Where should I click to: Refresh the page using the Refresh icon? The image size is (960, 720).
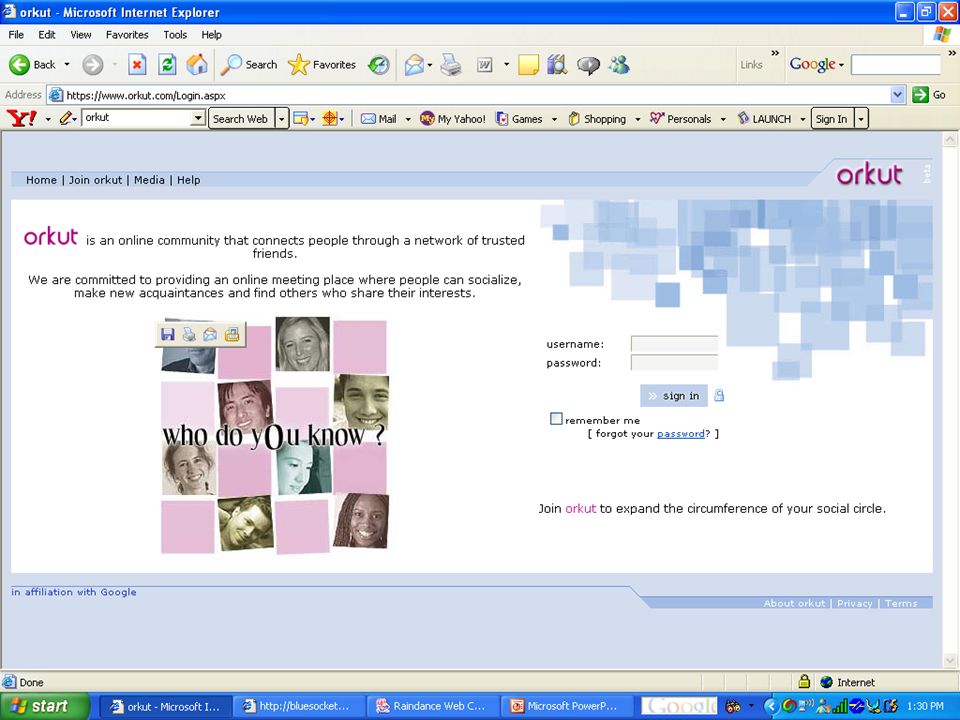point(167,64)
